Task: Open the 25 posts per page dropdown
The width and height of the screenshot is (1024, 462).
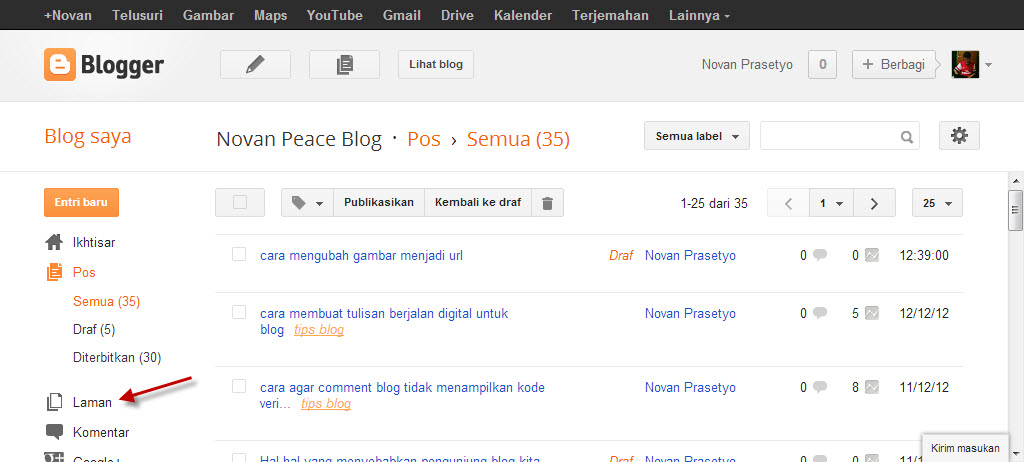Action: click(x=937, y=203)
